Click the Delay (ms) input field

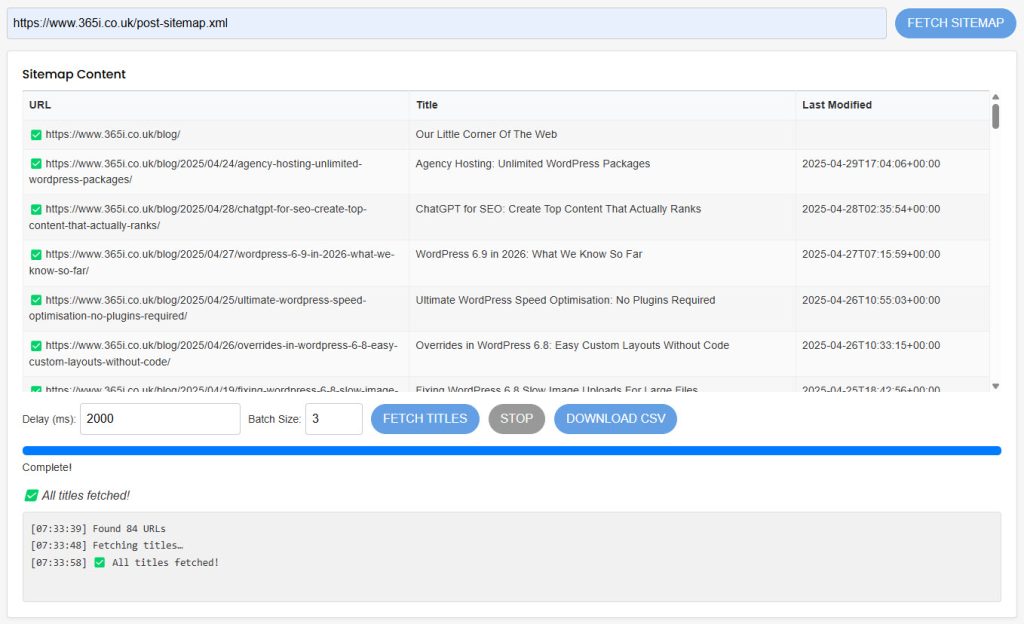tap(160, 418)
